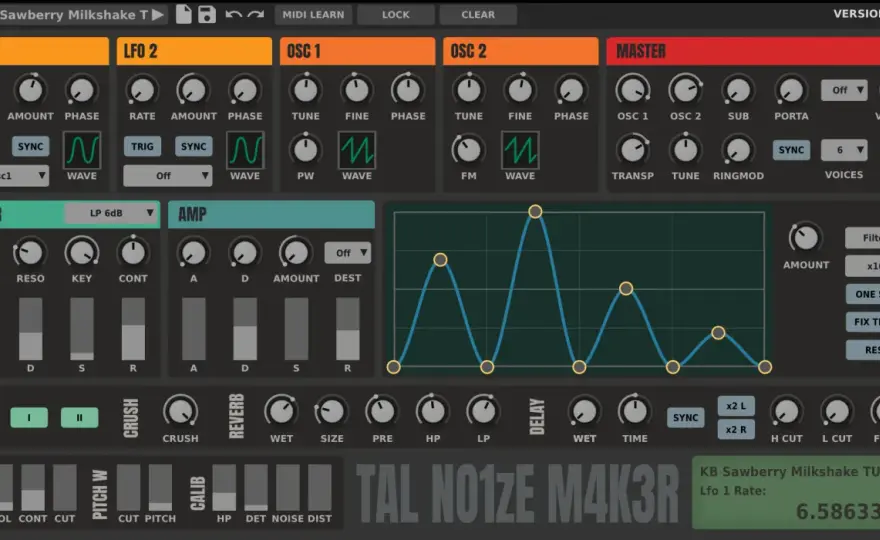Click the OSC 1 Tune knob

pyautogui.click(x=305, y=90)
